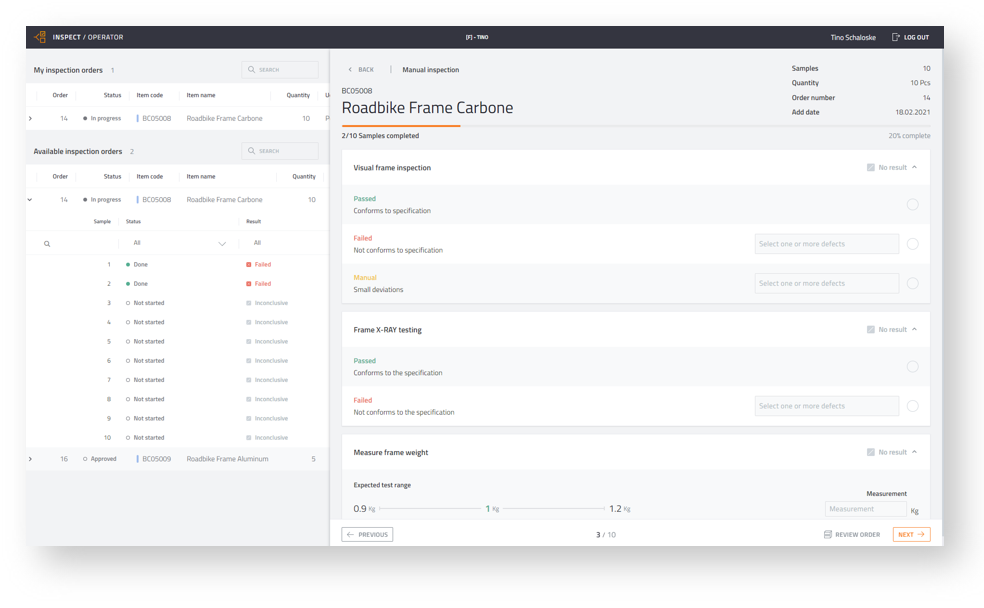Click Inconclusive icon for sample 10
Screen dimensions: 984x608
(249, 438)
